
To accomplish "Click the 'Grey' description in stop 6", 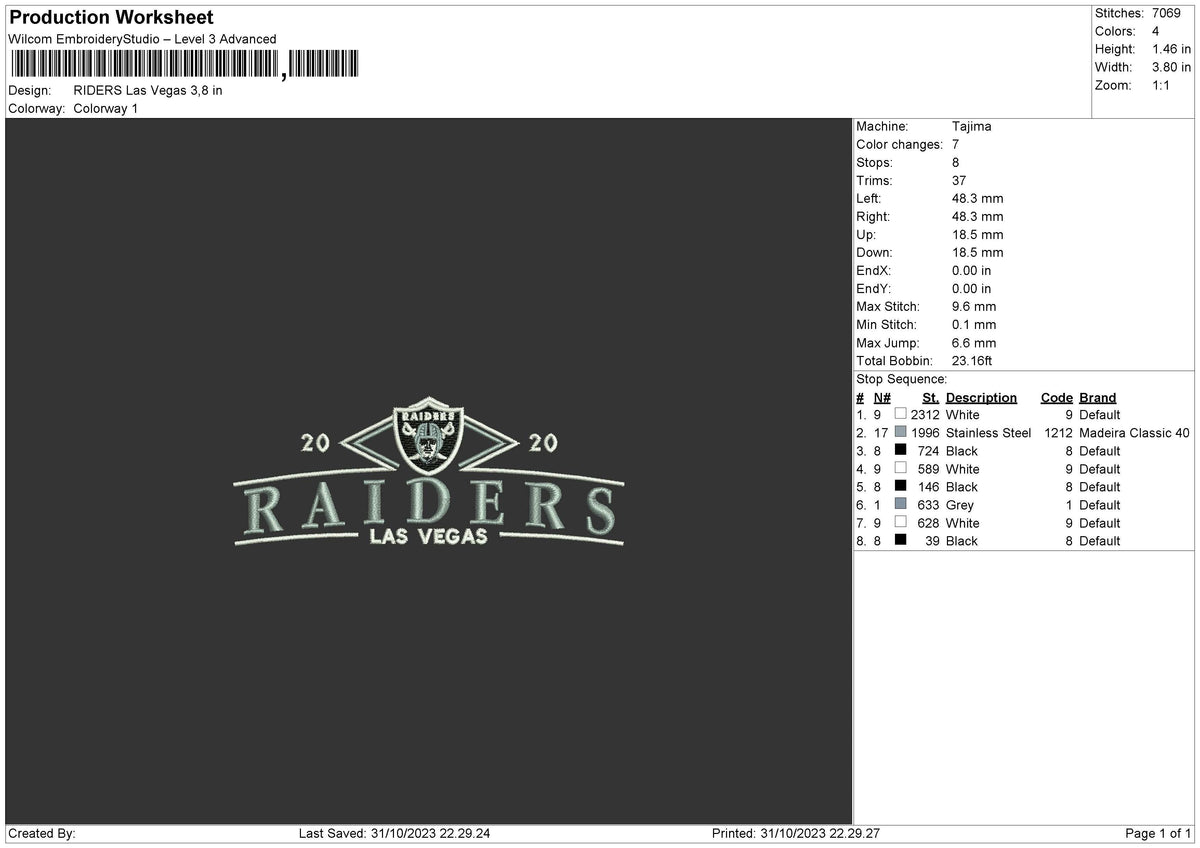I will point(960,505).
